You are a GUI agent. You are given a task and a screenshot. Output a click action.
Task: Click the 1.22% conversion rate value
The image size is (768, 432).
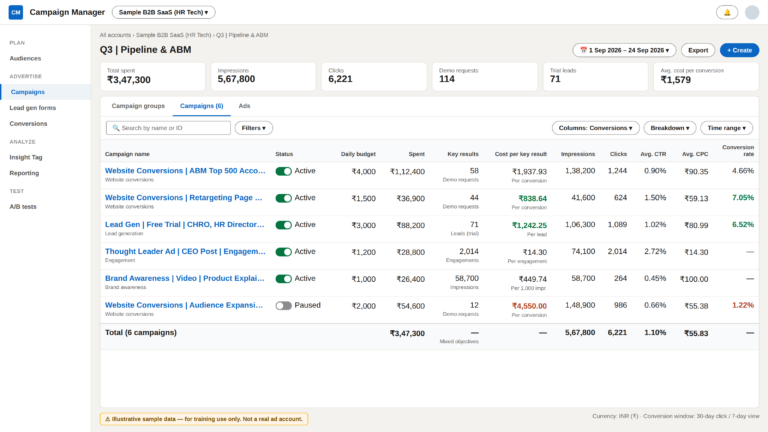743,305
